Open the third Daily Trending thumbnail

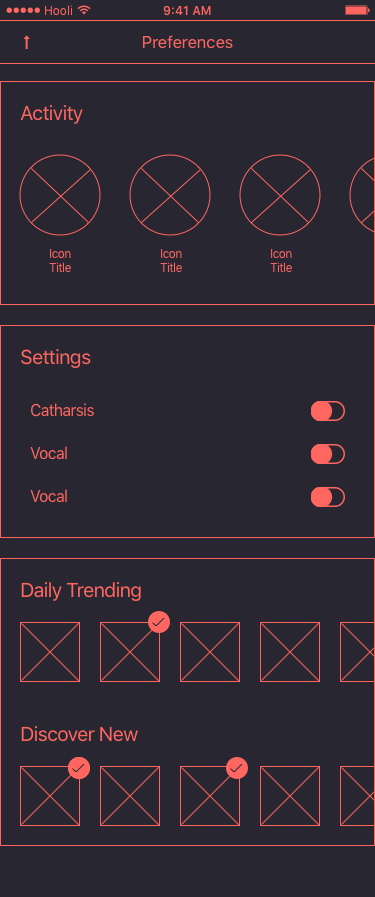(x=210, y=652)
